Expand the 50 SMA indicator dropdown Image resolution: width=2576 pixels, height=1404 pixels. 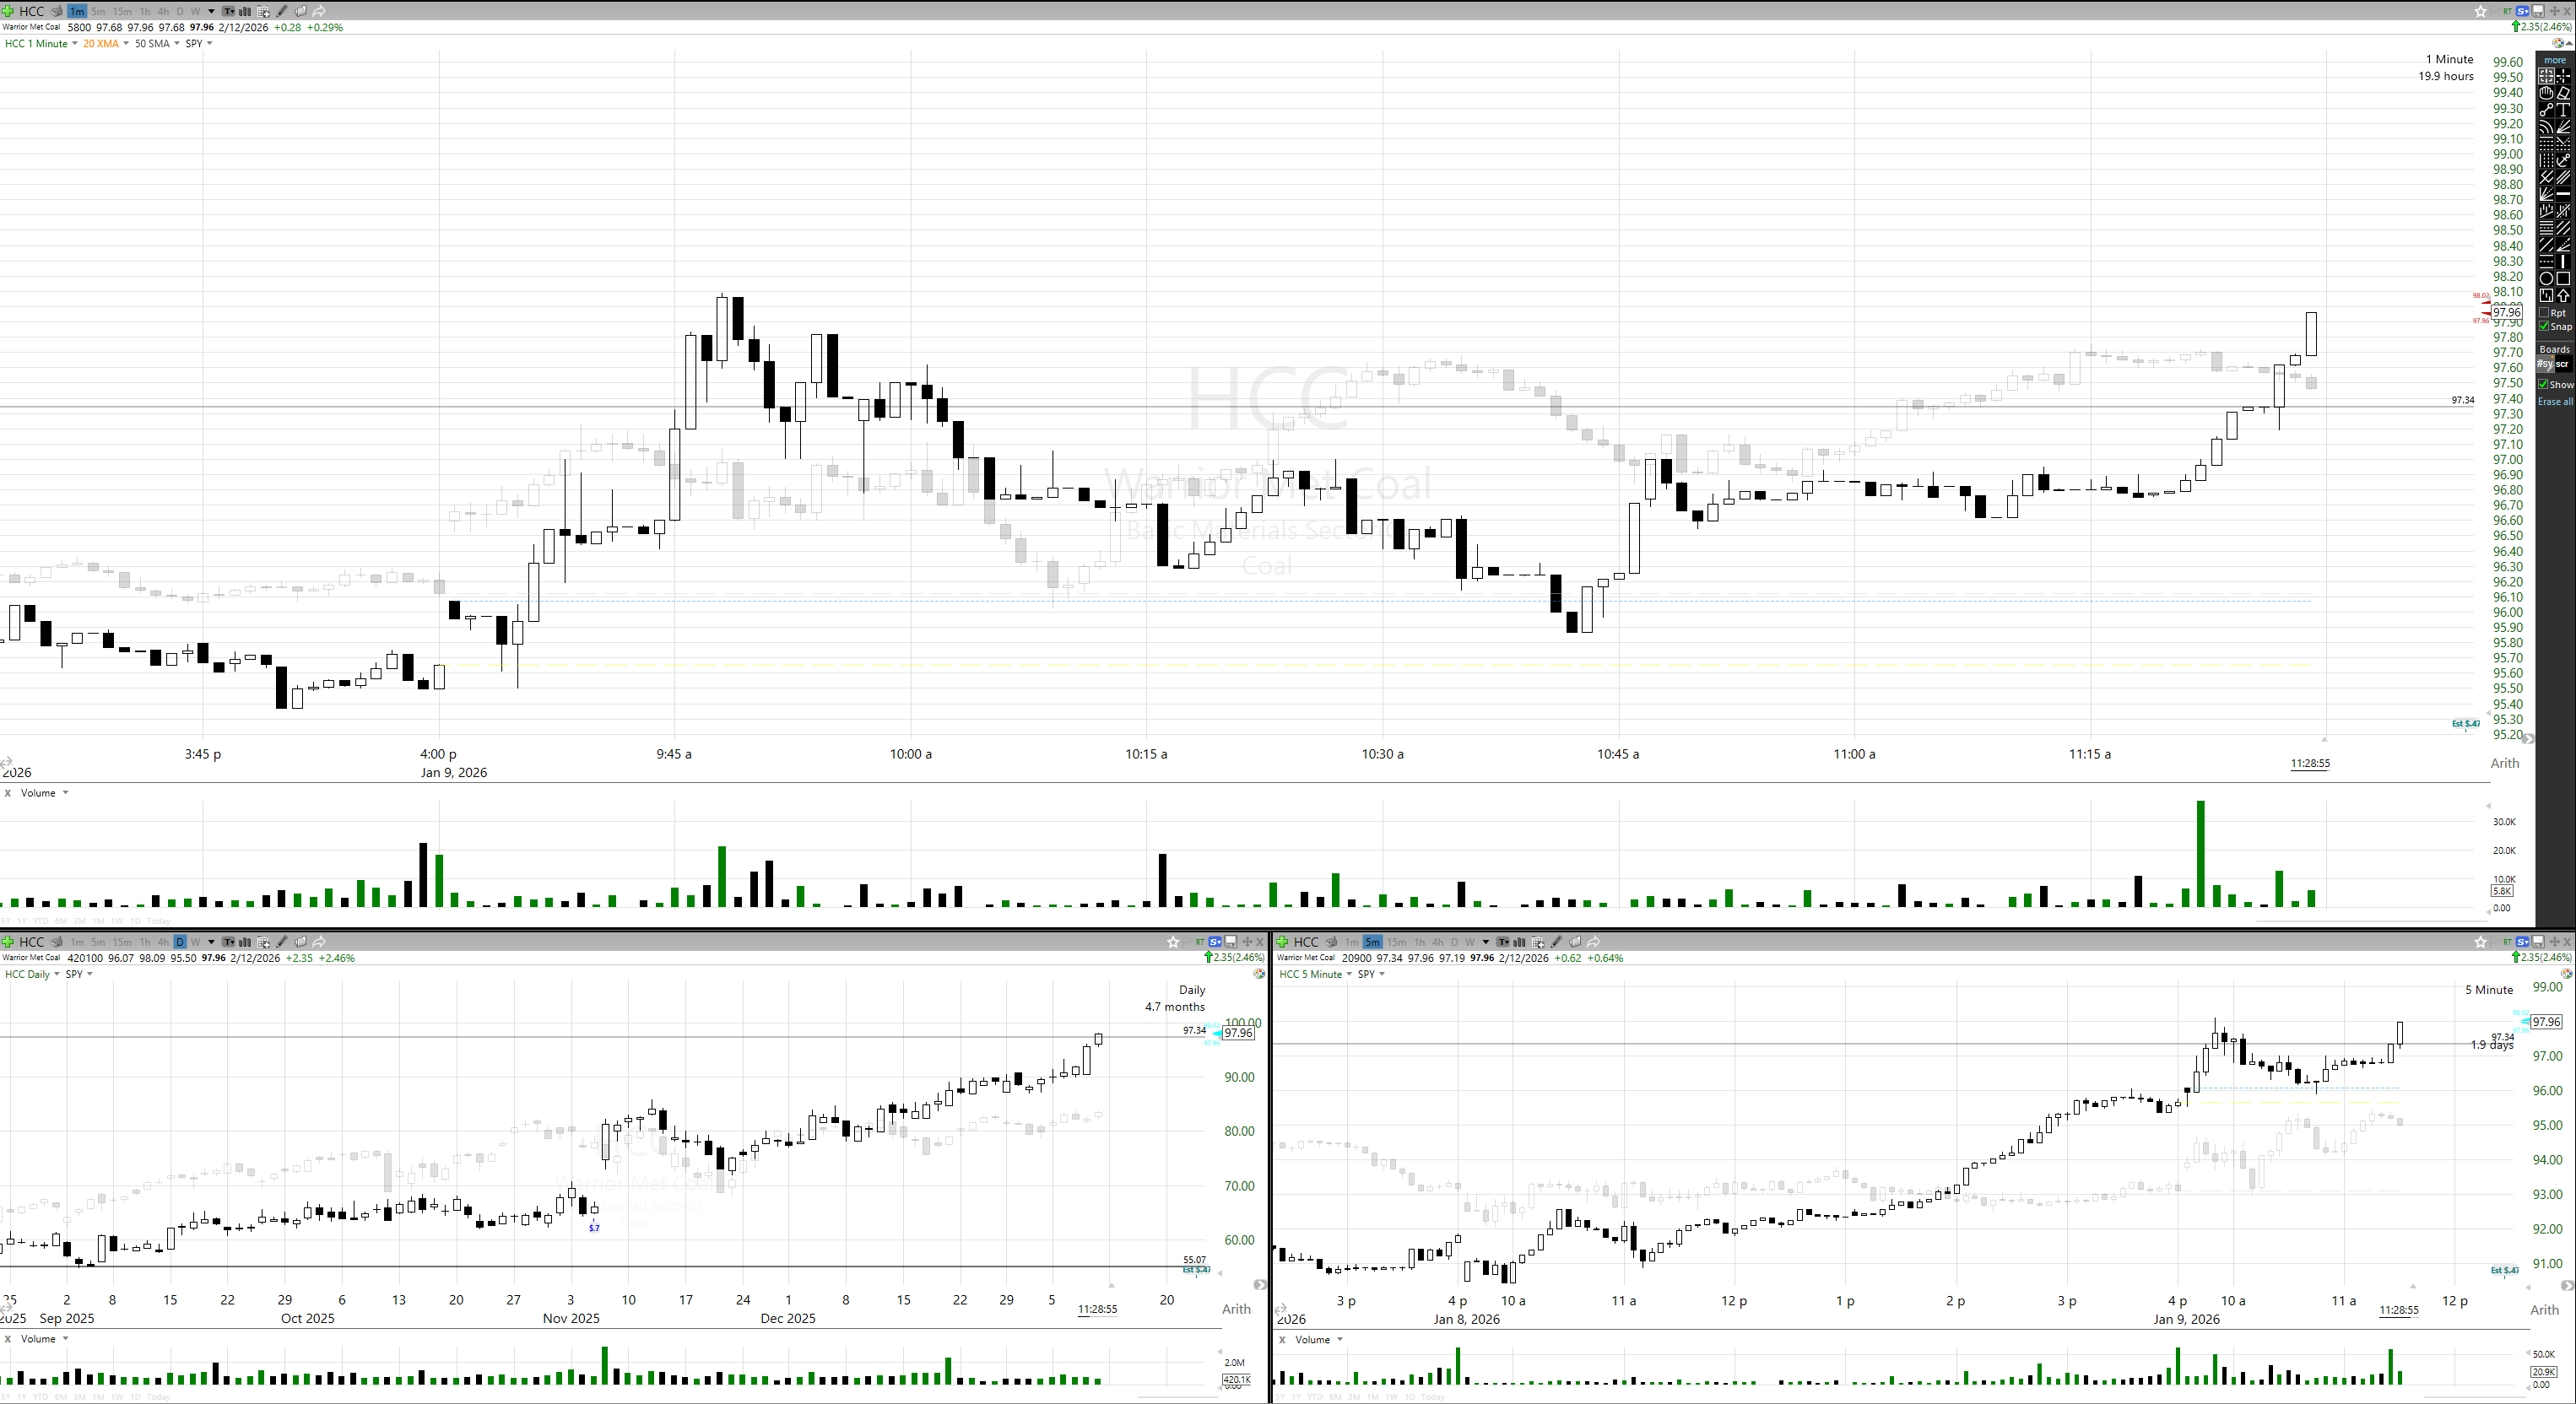(177, 43)
